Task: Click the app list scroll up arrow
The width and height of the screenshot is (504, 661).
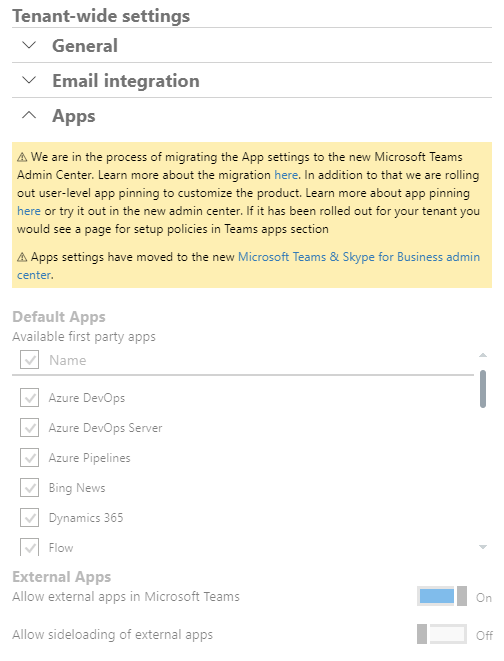Action: click(x=483, y=355)
